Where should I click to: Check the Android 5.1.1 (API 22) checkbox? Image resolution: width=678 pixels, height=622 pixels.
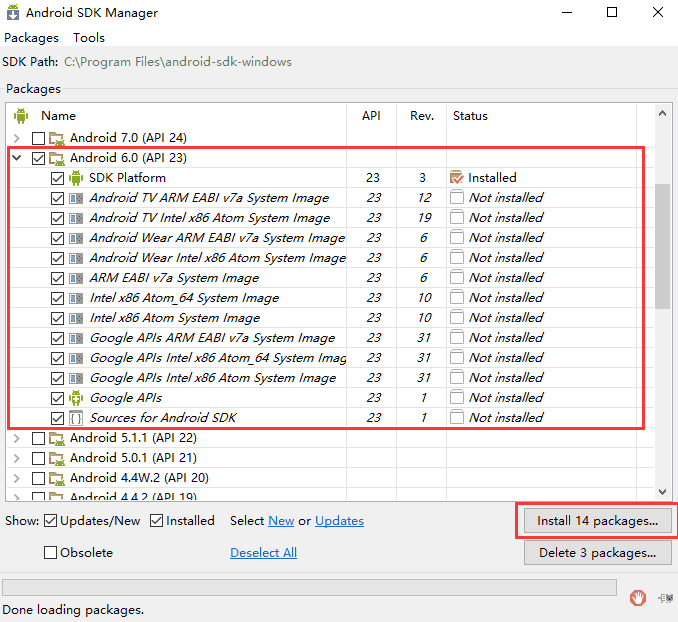38,439
